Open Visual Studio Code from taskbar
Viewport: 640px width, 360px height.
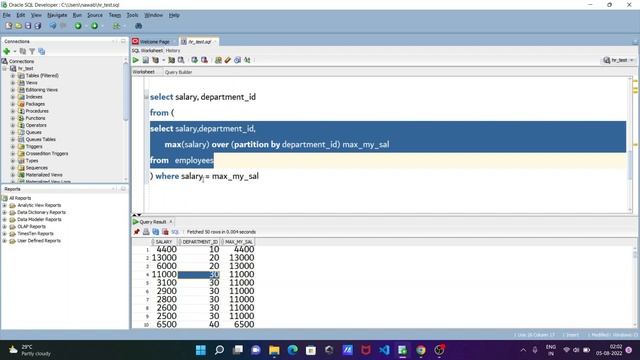pyautogui.click(x=384, y=350)
